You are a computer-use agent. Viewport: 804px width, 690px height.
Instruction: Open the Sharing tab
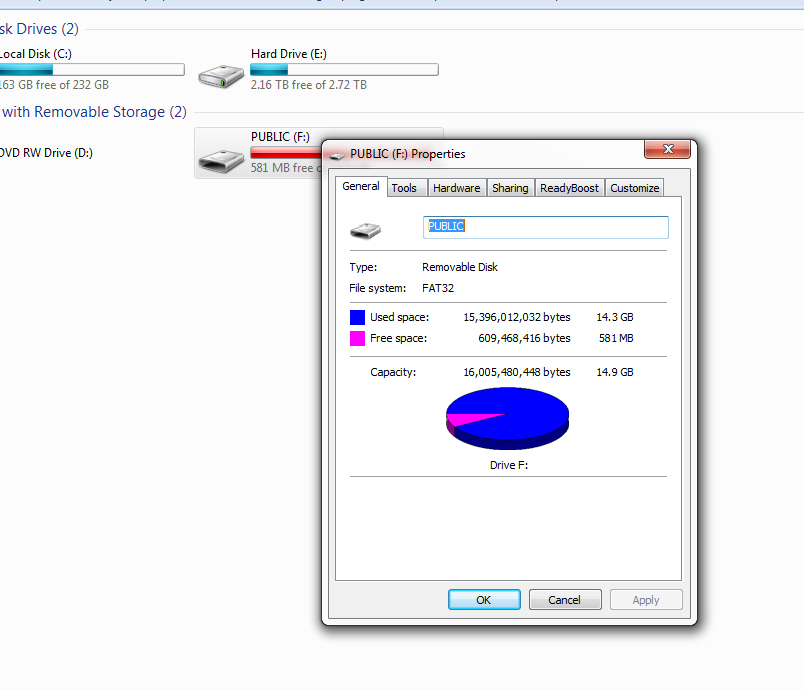pos(510,188)
